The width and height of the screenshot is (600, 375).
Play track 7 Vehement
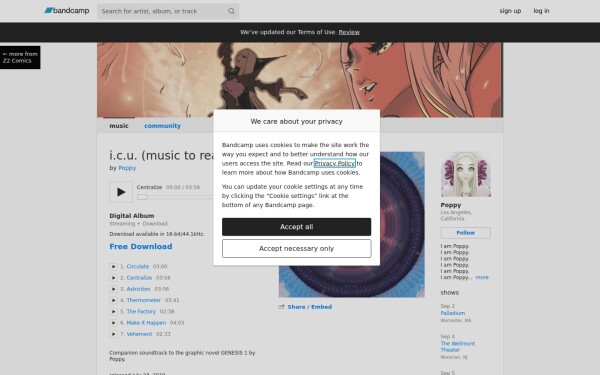click(x=114, y=334)
